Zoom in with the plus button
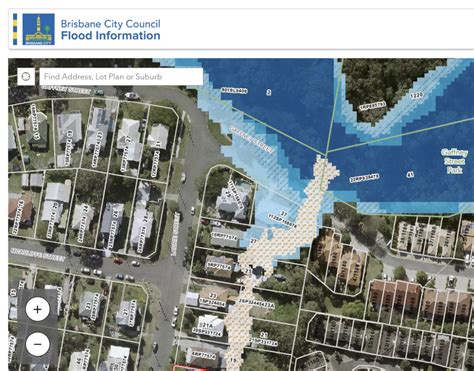The width and height of the screenshot is (474, 371). [38, 309]
